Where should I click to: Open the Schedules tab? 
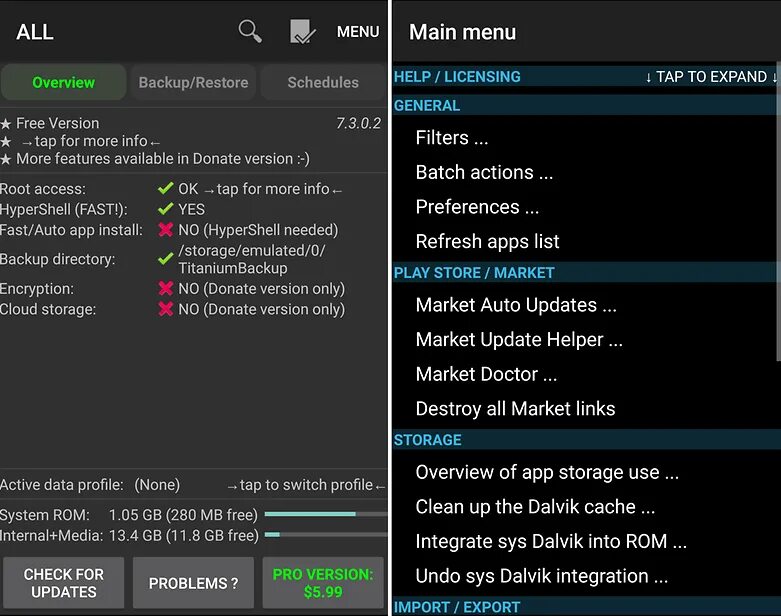tap(323, 82)
